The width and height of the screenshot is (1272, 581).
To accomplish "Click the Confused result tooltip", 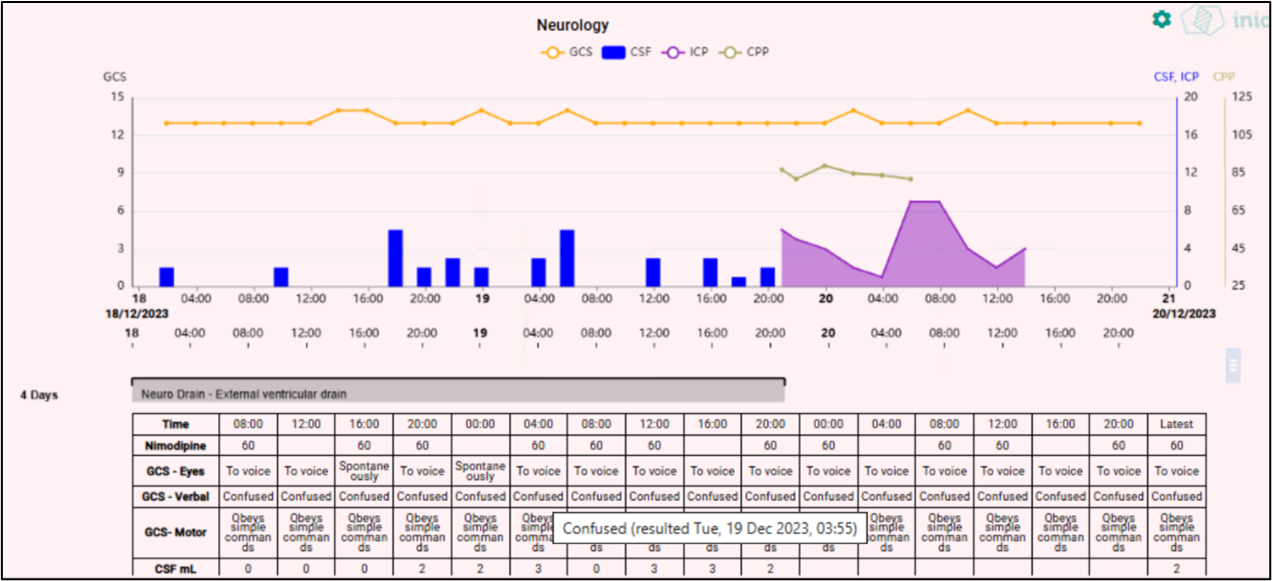I will (x=709, y=528).
